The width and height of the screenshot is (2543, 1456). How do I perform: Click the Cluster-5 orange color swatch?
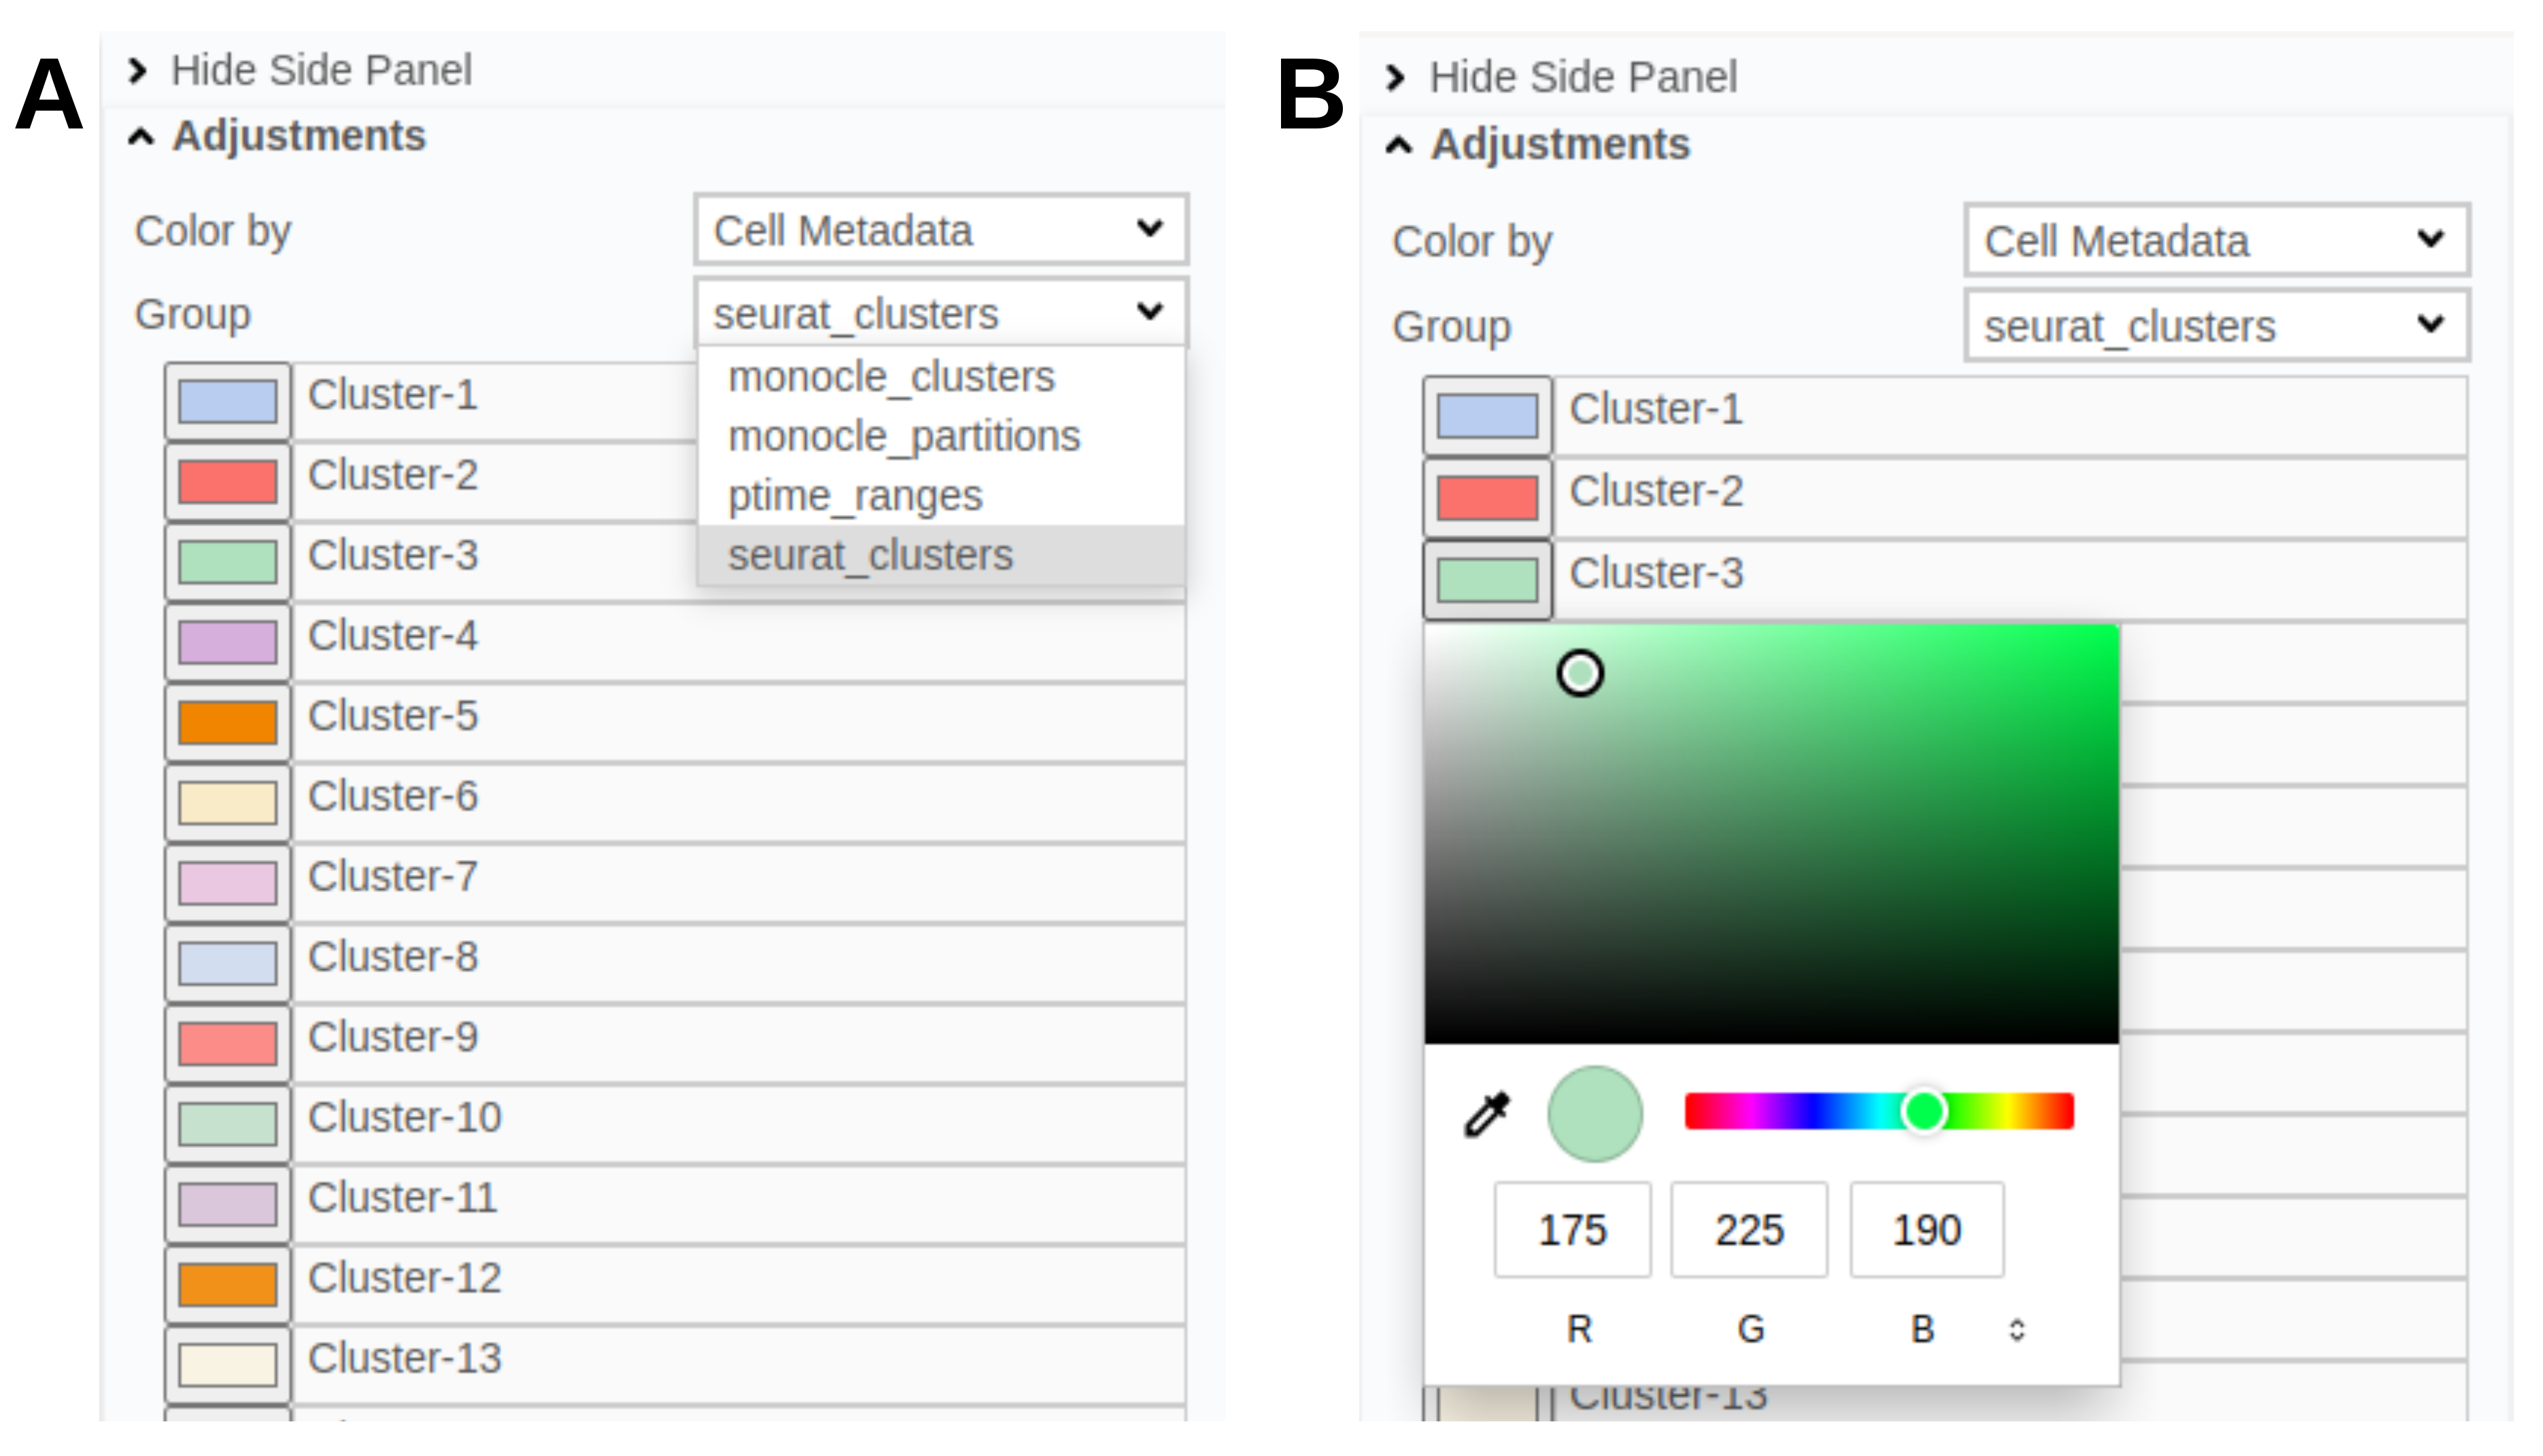(x=228, y=722)
